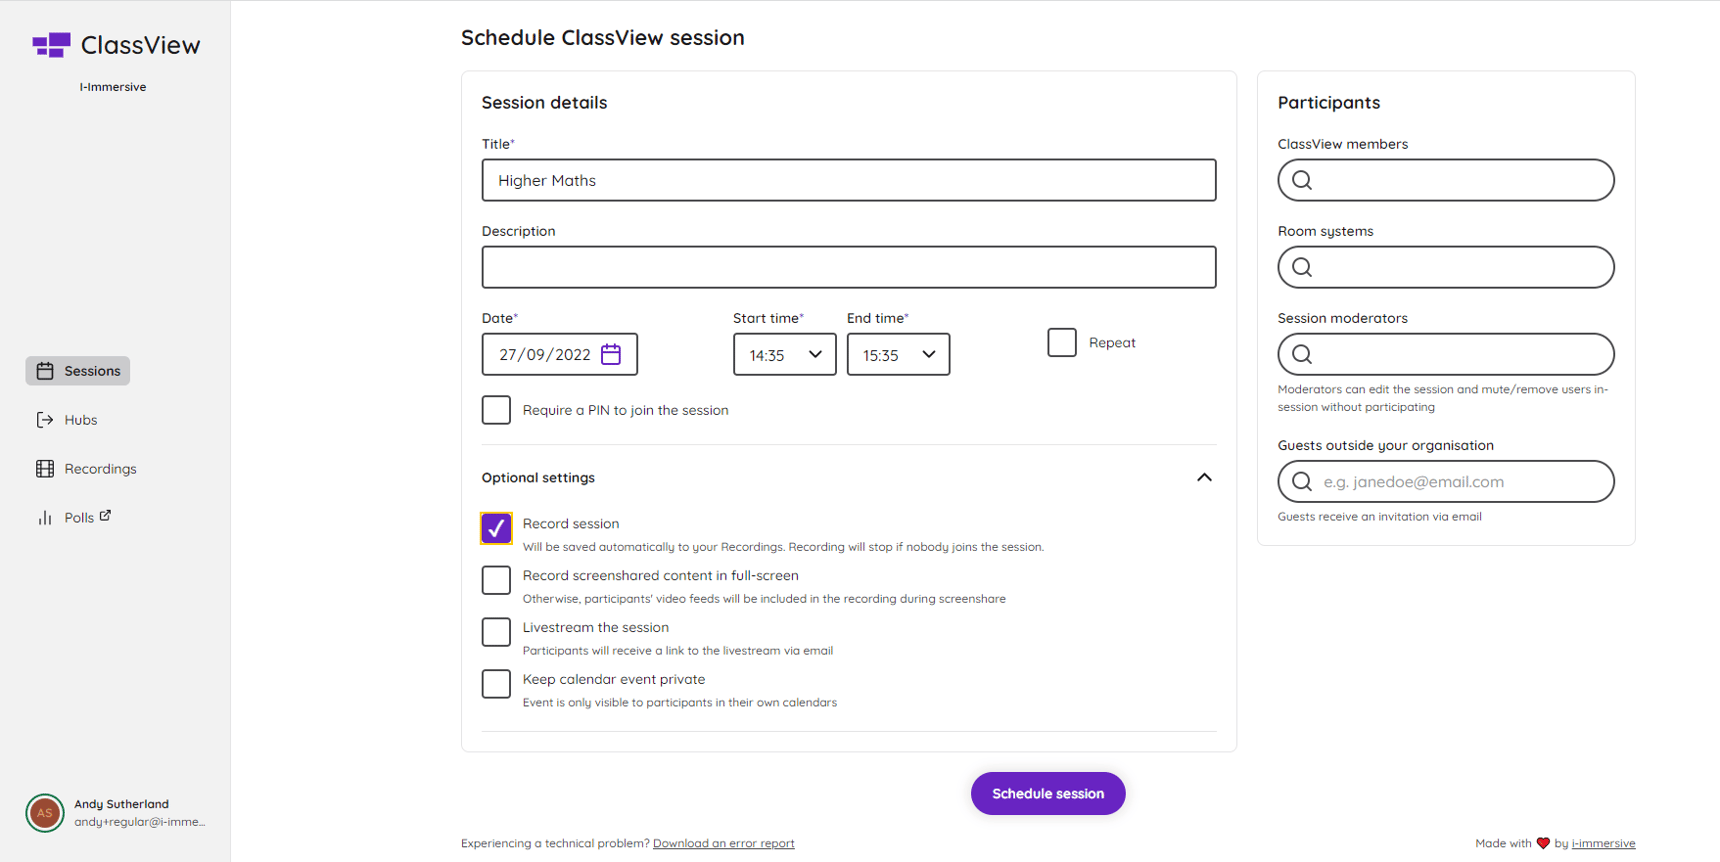Click the ClassView logo
The image size is (1720, 862).
(x=116, y=44)
